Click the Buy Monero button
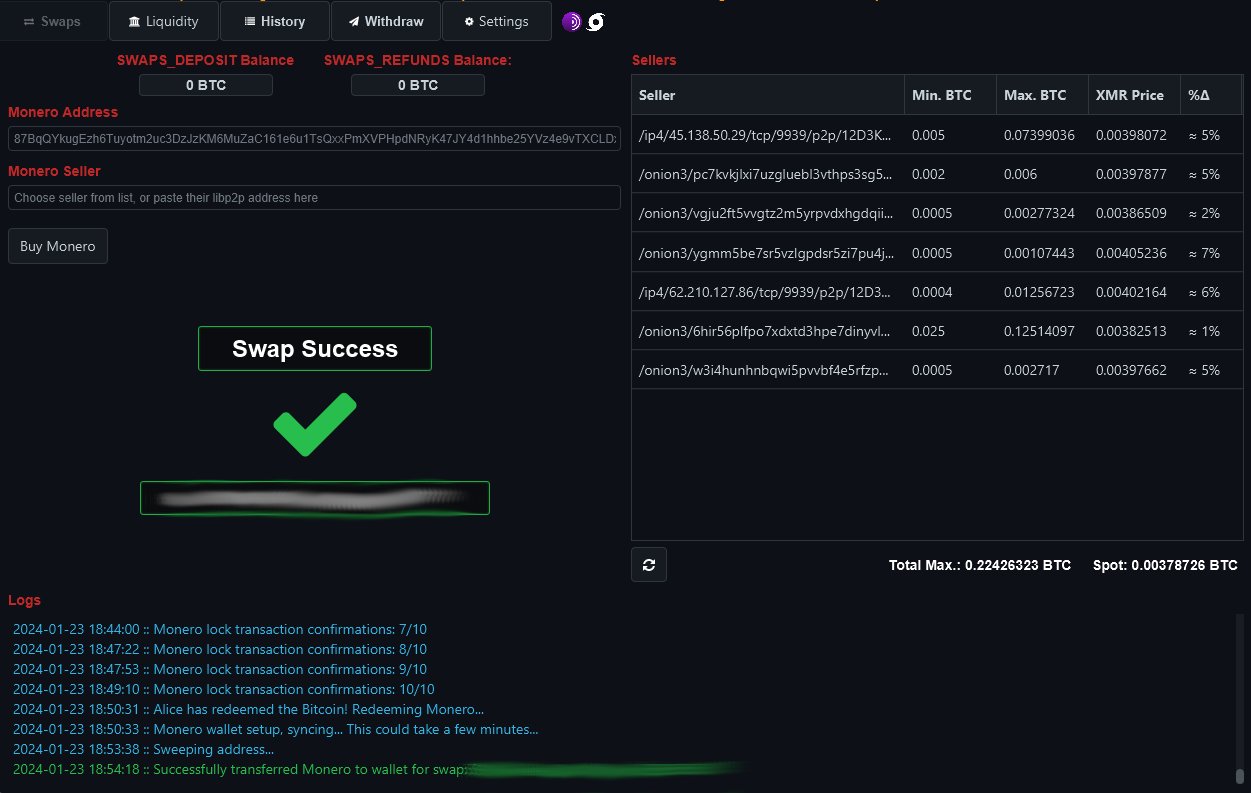 [58, 246]
